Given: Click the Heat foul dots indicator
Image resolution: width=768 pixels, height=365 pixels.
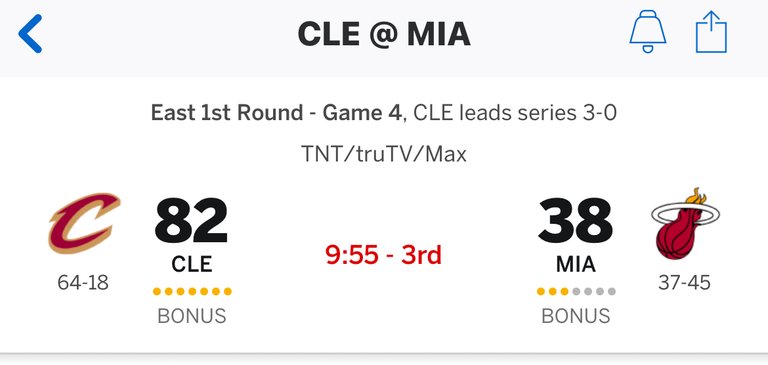Looking at the screenshot, I should coord(576,292).
